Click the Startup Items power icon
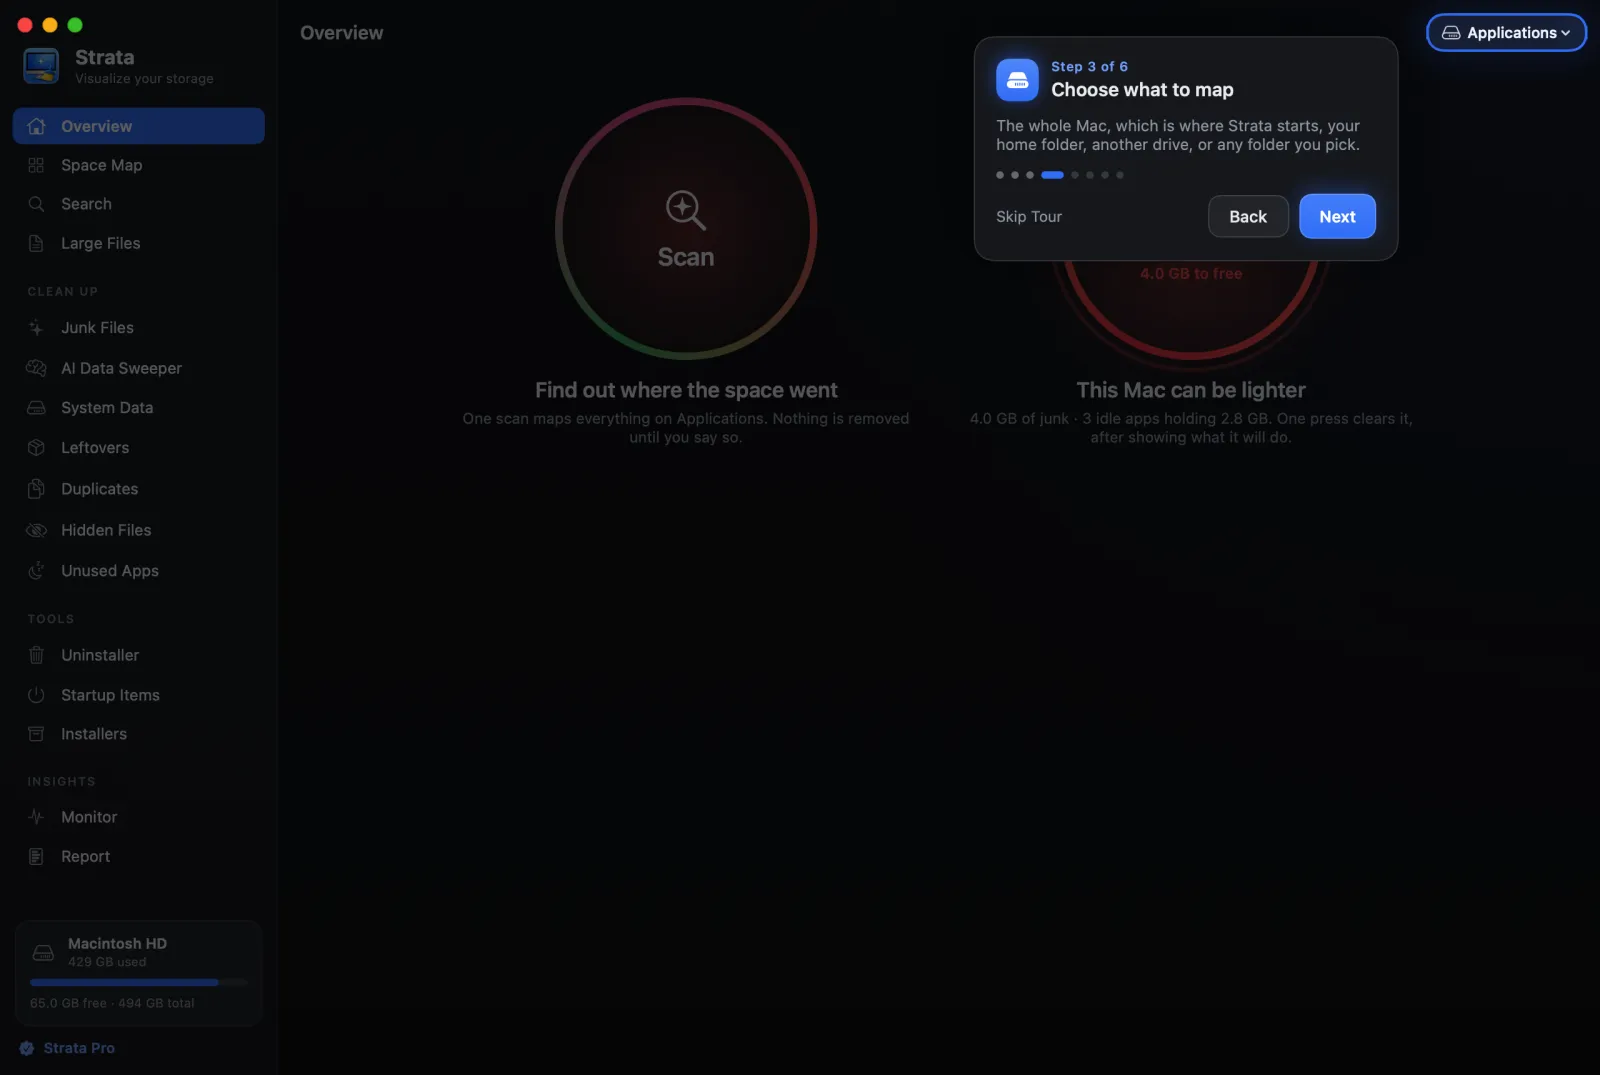The image size is (1600, 1075). [37, 695]
